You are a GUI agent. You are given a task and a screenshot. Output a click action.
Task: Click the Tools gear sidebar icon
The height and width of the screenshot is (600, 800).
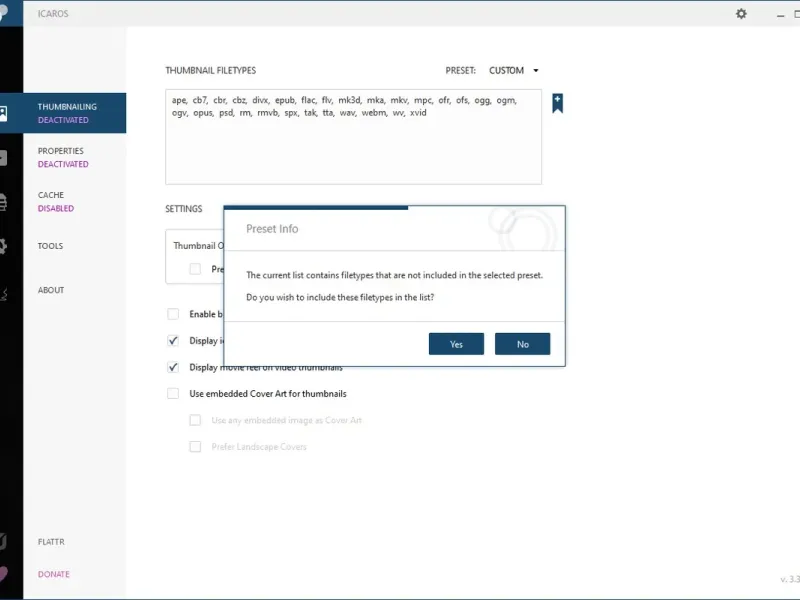coord(3,246)
